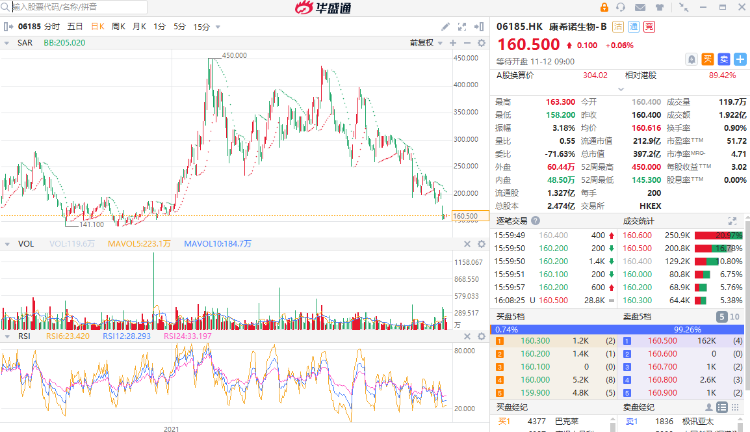Expand VOL indicator dropdown arrow

pyautogui.click(x=7, y=244)
